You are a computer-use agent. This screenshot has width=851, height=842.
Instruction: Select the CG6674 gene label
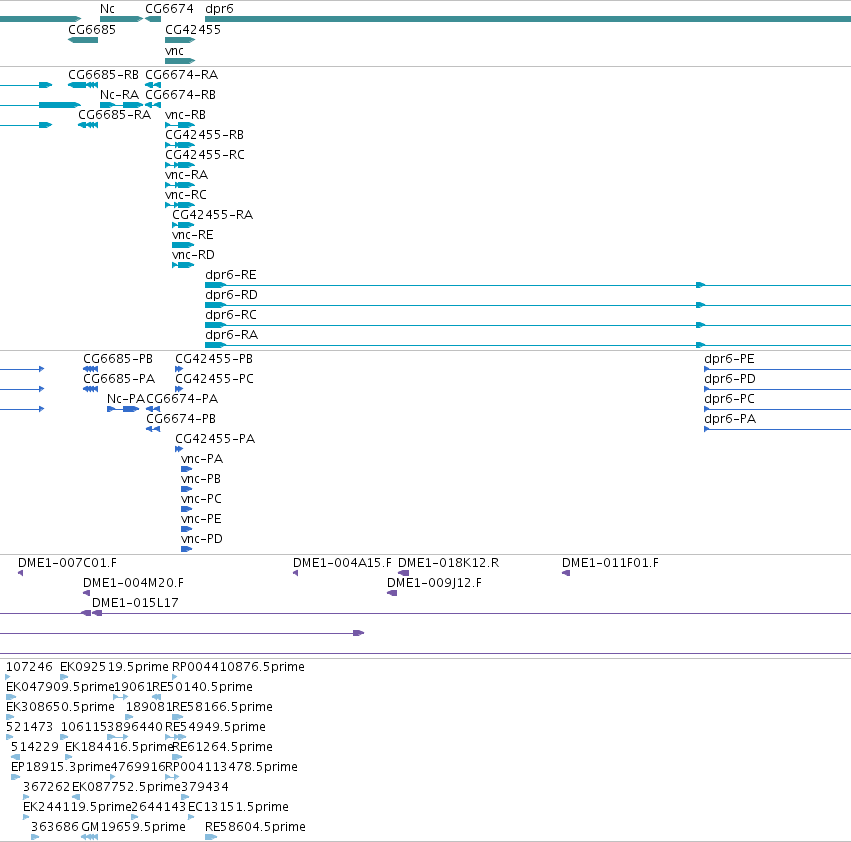click(169, 9)
